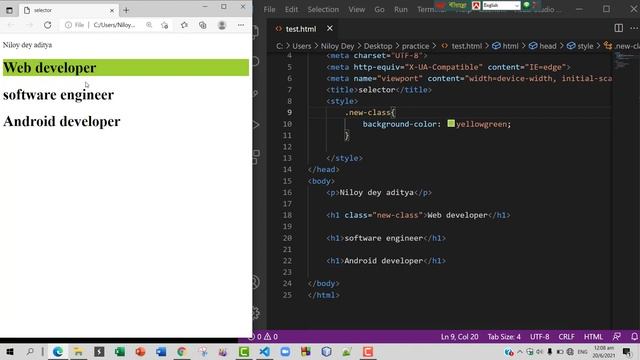The image size is (640, 360).
Task: Close the selector browser tab
Action: [x=112, y=10]
